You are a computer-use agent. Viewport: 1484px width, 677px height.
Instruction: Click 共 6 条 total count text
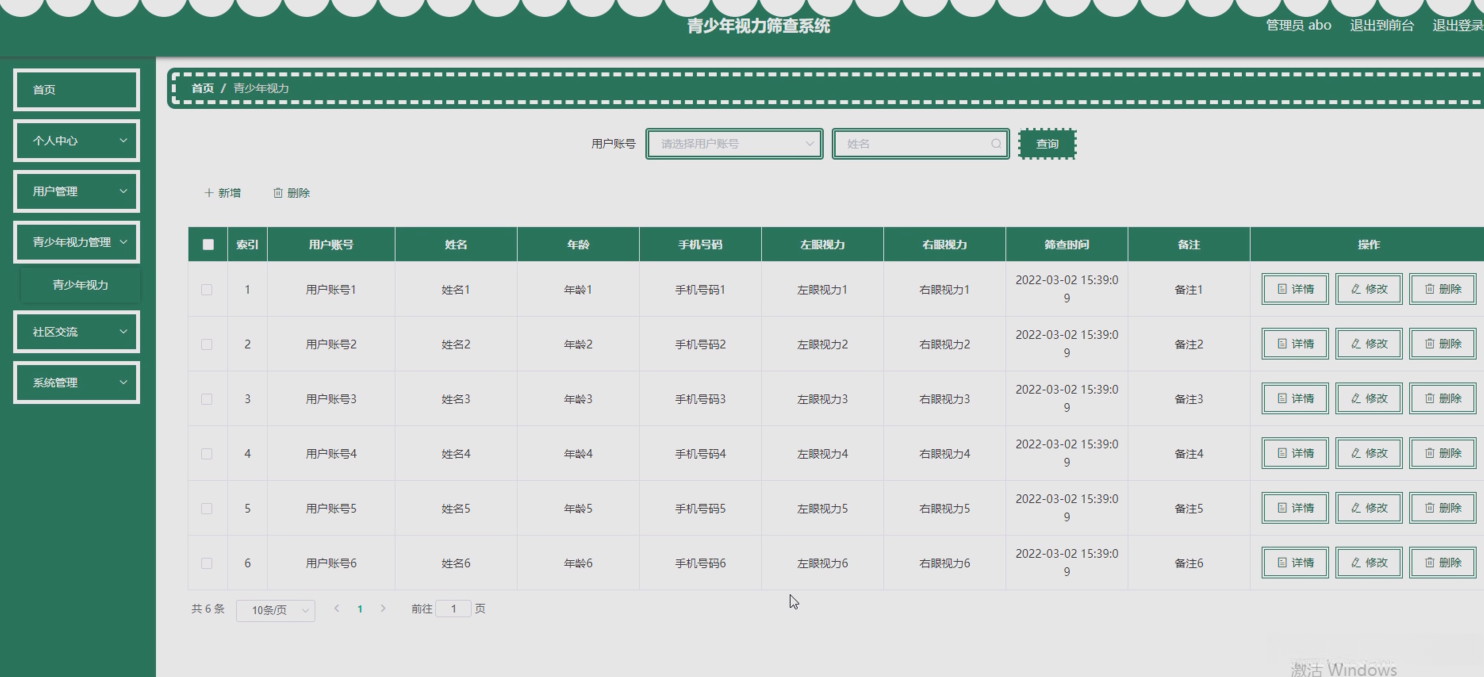pos(208,608)
